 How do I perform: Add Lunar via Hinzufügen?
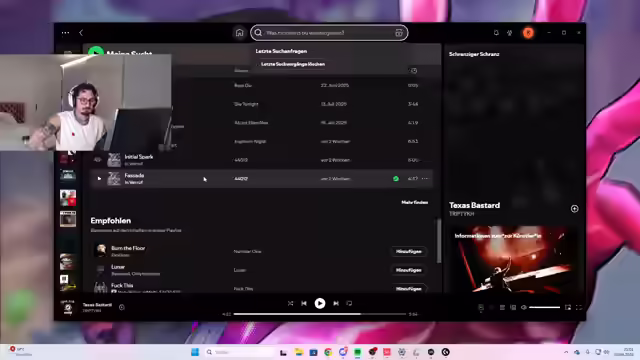(x=409, y=270)
